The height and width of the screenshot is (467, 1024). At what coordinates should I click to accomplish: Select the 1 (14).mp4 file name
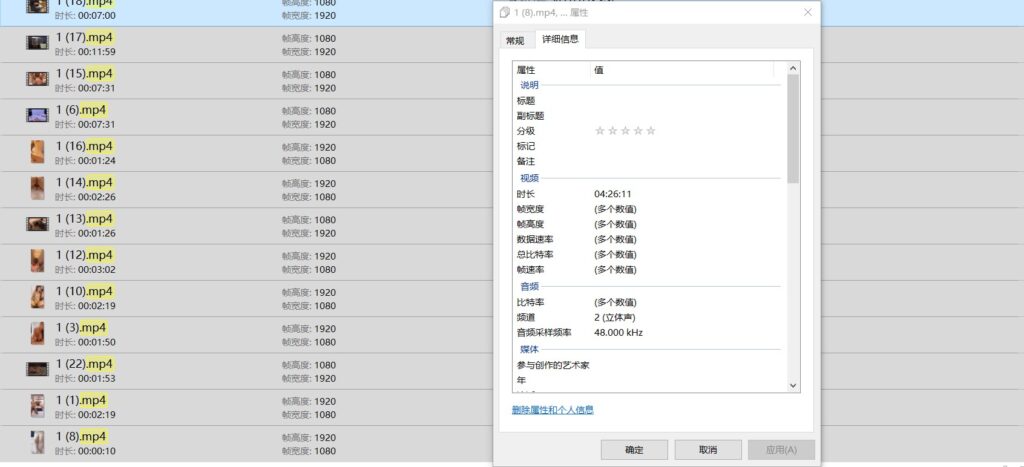coord(84,182)
